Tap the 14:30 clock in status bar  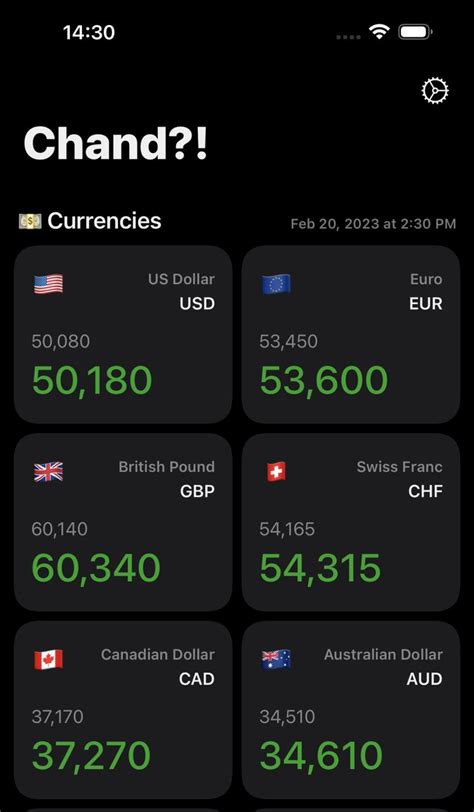[x=89, y=33]
